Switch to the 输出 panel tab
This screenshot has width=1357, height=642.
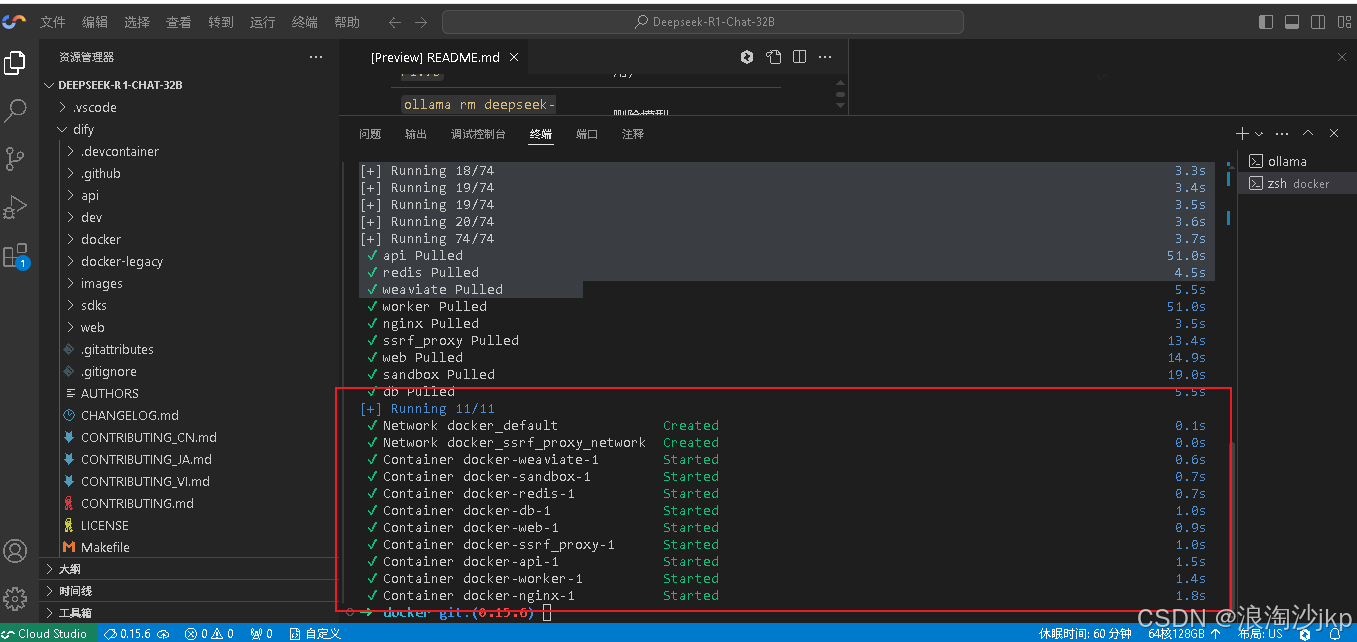click(416, 134)
